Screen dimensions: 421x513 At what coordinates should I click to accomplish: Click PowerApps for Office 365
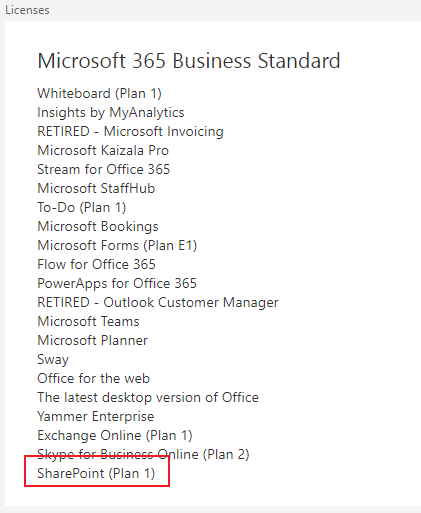(x=117, y=283)
